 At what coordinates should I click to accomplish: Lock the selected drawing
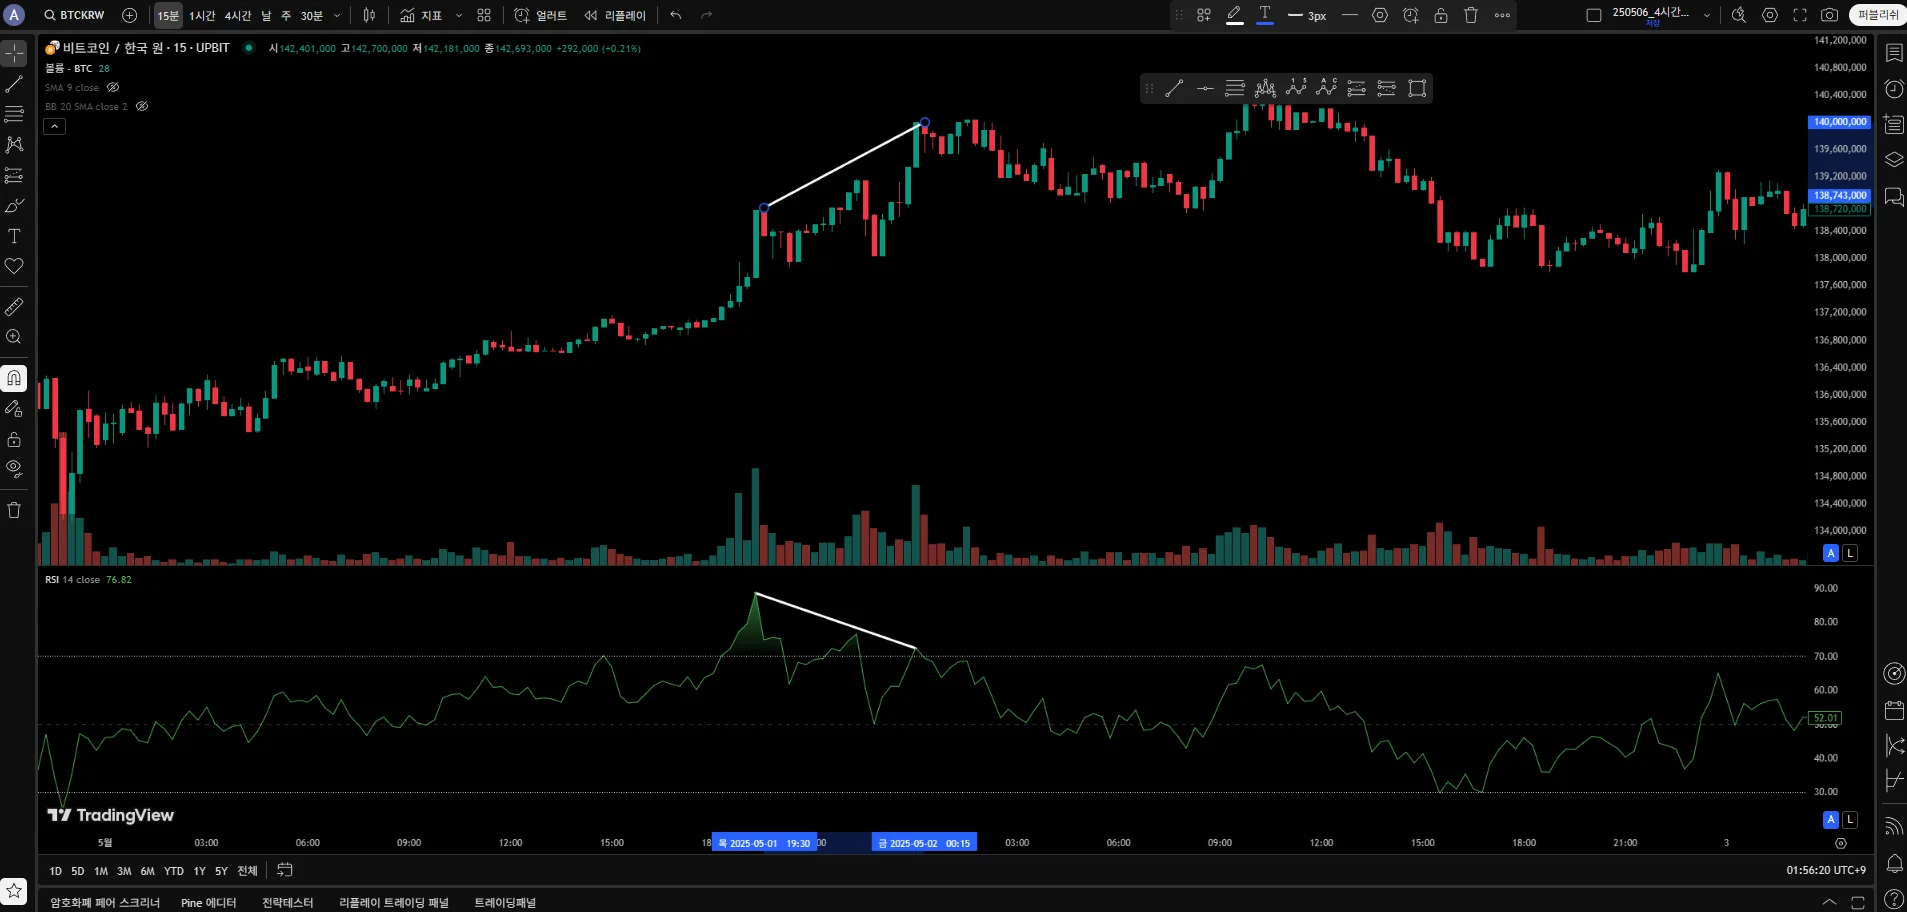(x=1441, y=15)
